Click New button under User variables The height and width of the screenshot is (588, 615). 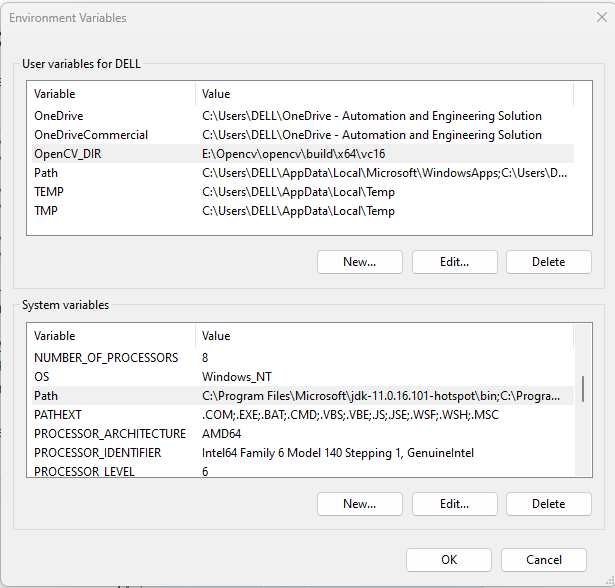pyautogui.click(x=359, y=262)
